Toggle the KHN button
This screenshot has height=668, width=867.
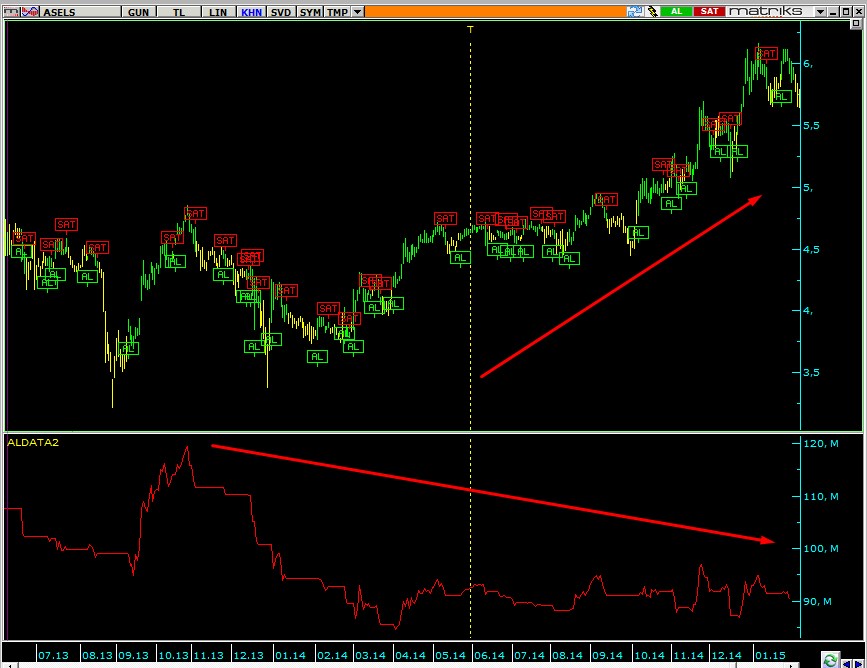point(252,12)
